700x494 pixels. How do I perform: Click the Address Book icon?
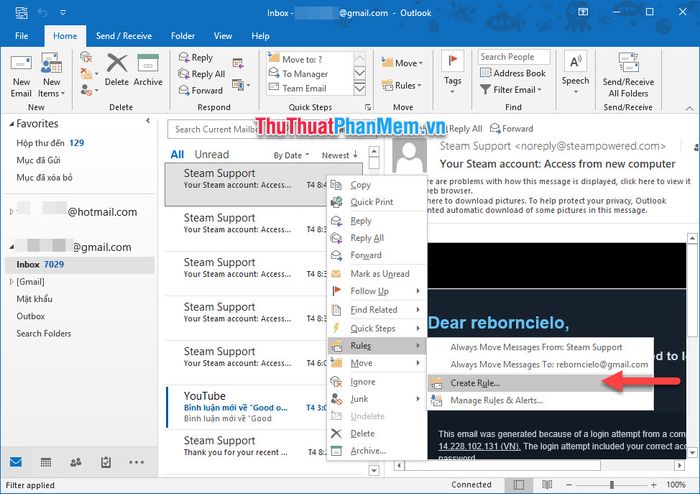[485, 73]
